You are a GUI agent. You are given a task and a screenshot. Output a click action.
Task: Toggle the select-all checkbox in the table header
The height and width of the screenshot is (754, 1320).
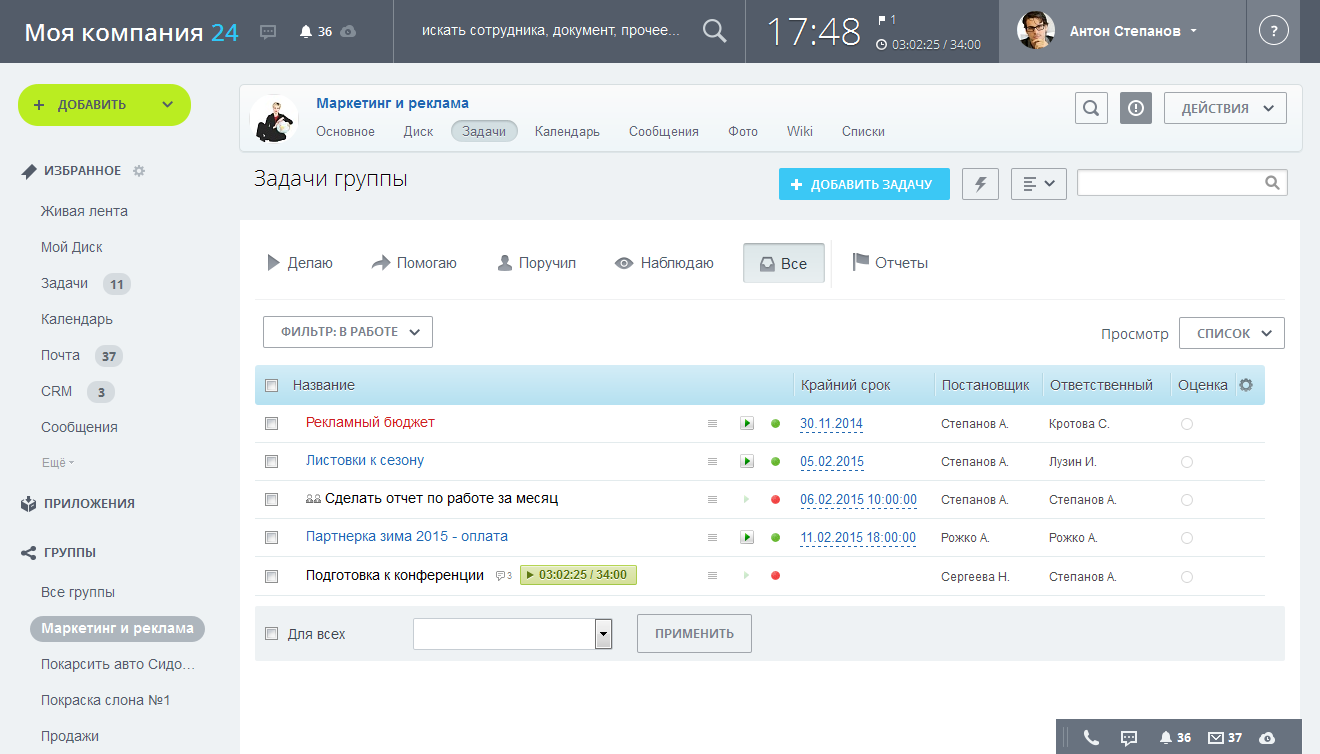pyautogui.click(x=271, y=385)
